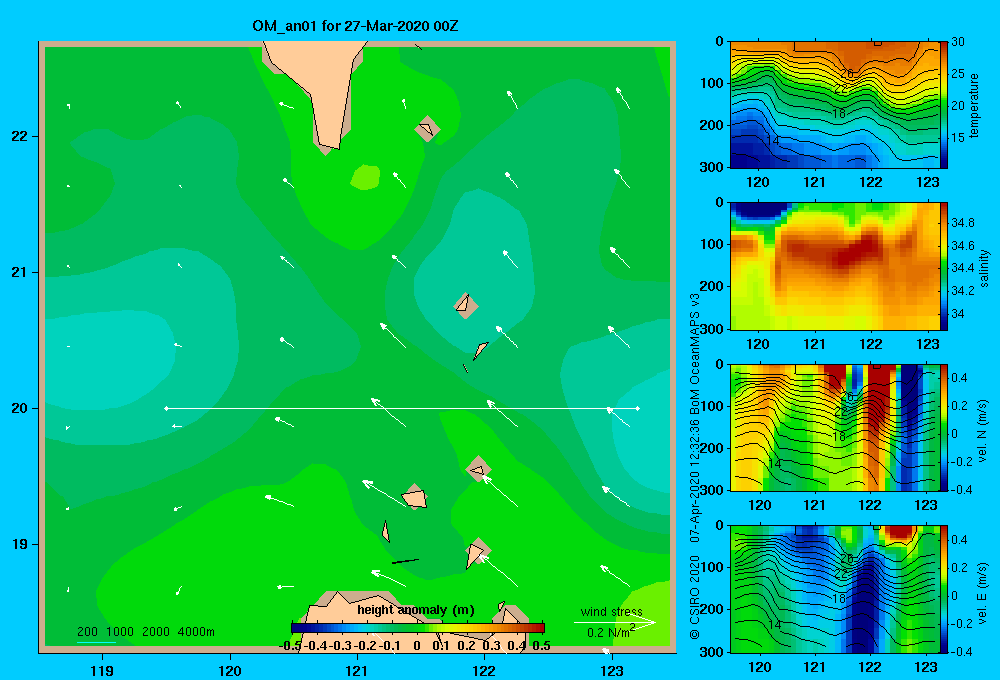This screenshot has width=1000, height=680.
Task: Click the 'wind stress' legend label
Action: pyautogui.click(x=611, y=611)
